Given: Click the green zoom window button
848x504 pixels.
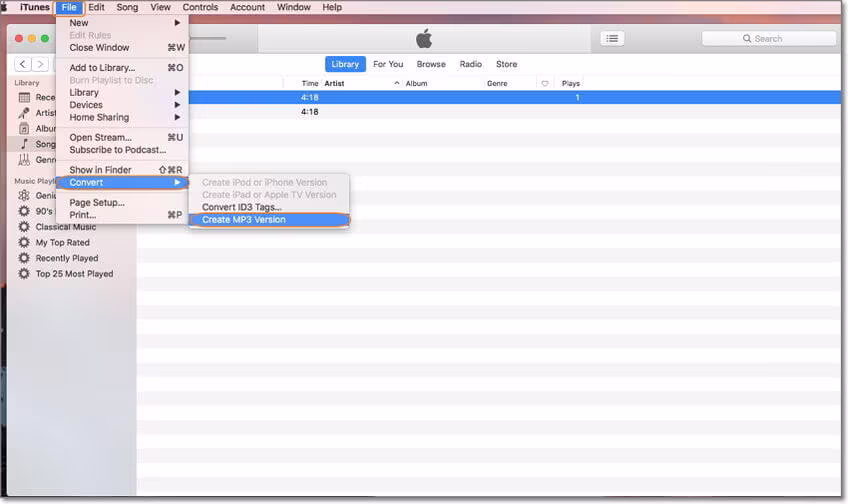Looking at the screenshot, I should click(45, 38).
